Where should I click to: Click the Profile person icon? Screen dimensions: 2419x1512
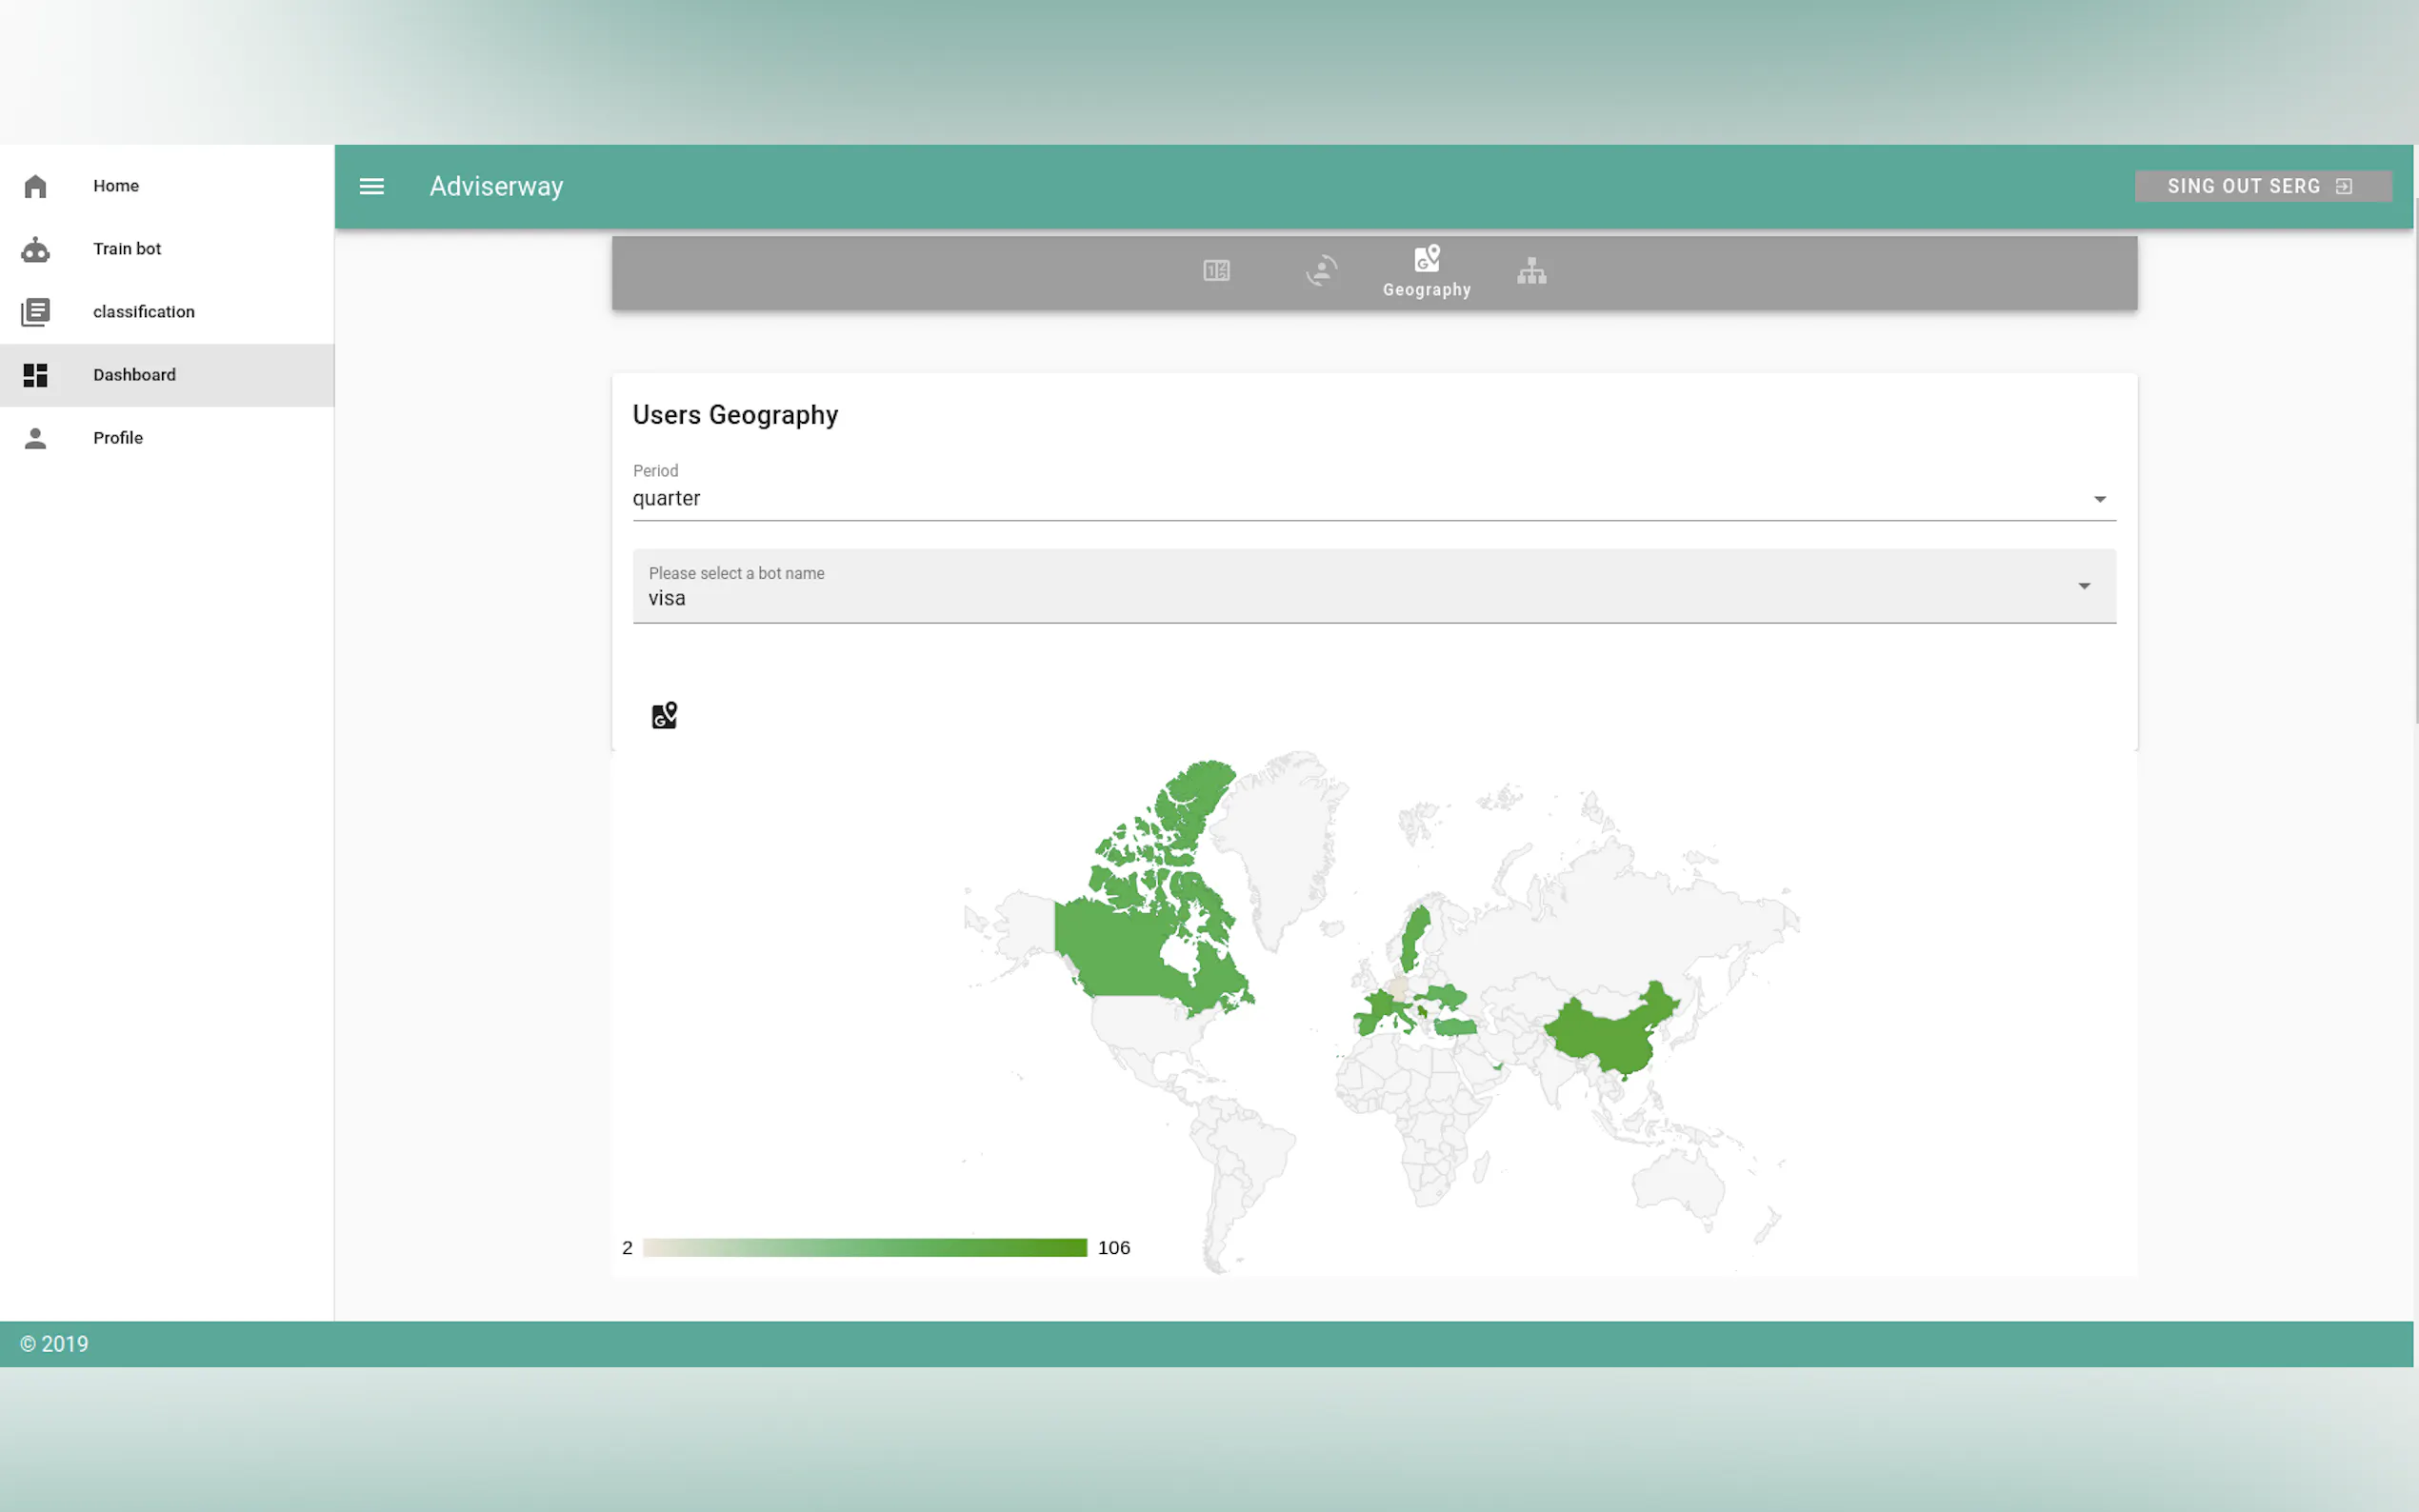[35, 438]
